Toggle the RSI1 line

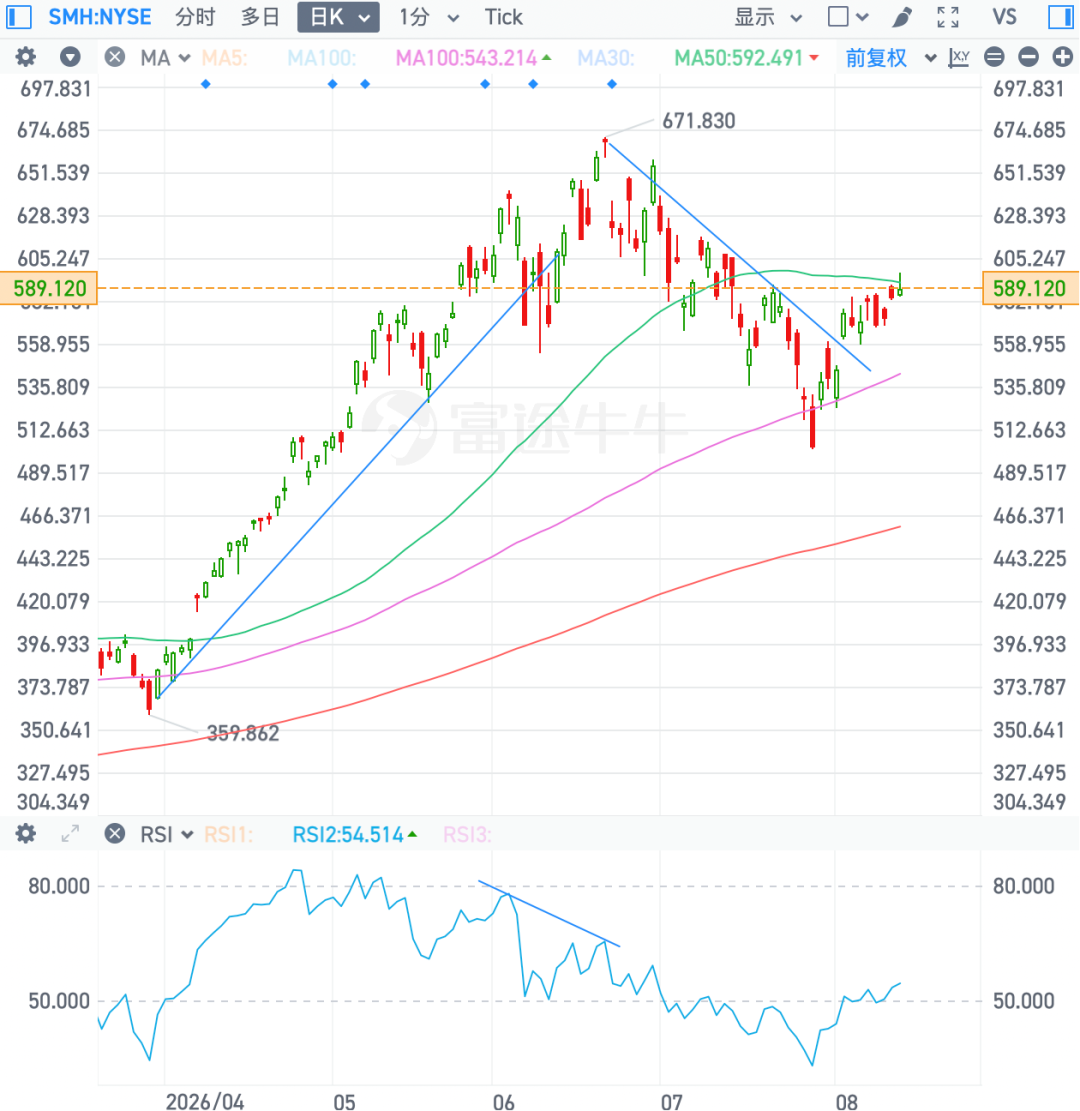pos(228,835)
